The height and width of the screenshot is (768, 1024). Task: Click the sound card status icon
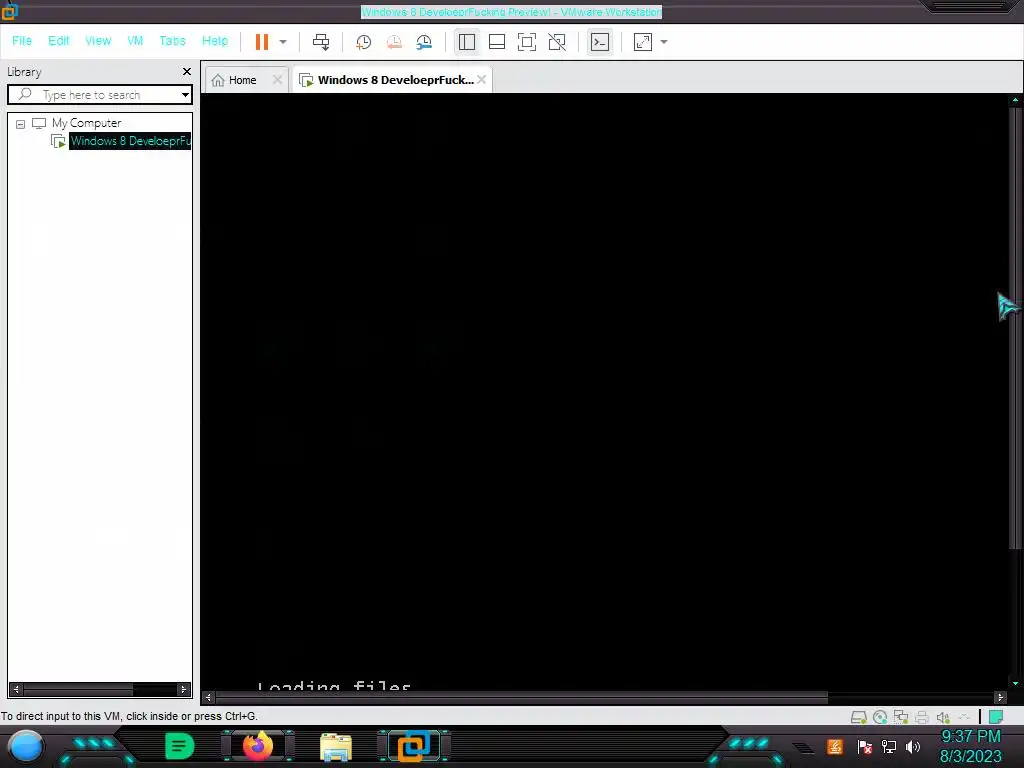942,718
